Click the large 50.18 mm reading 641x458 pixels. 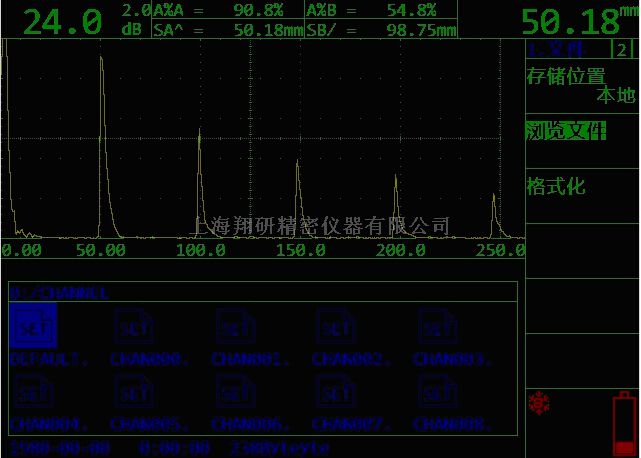pyautogui.click(x=580, y=20)
